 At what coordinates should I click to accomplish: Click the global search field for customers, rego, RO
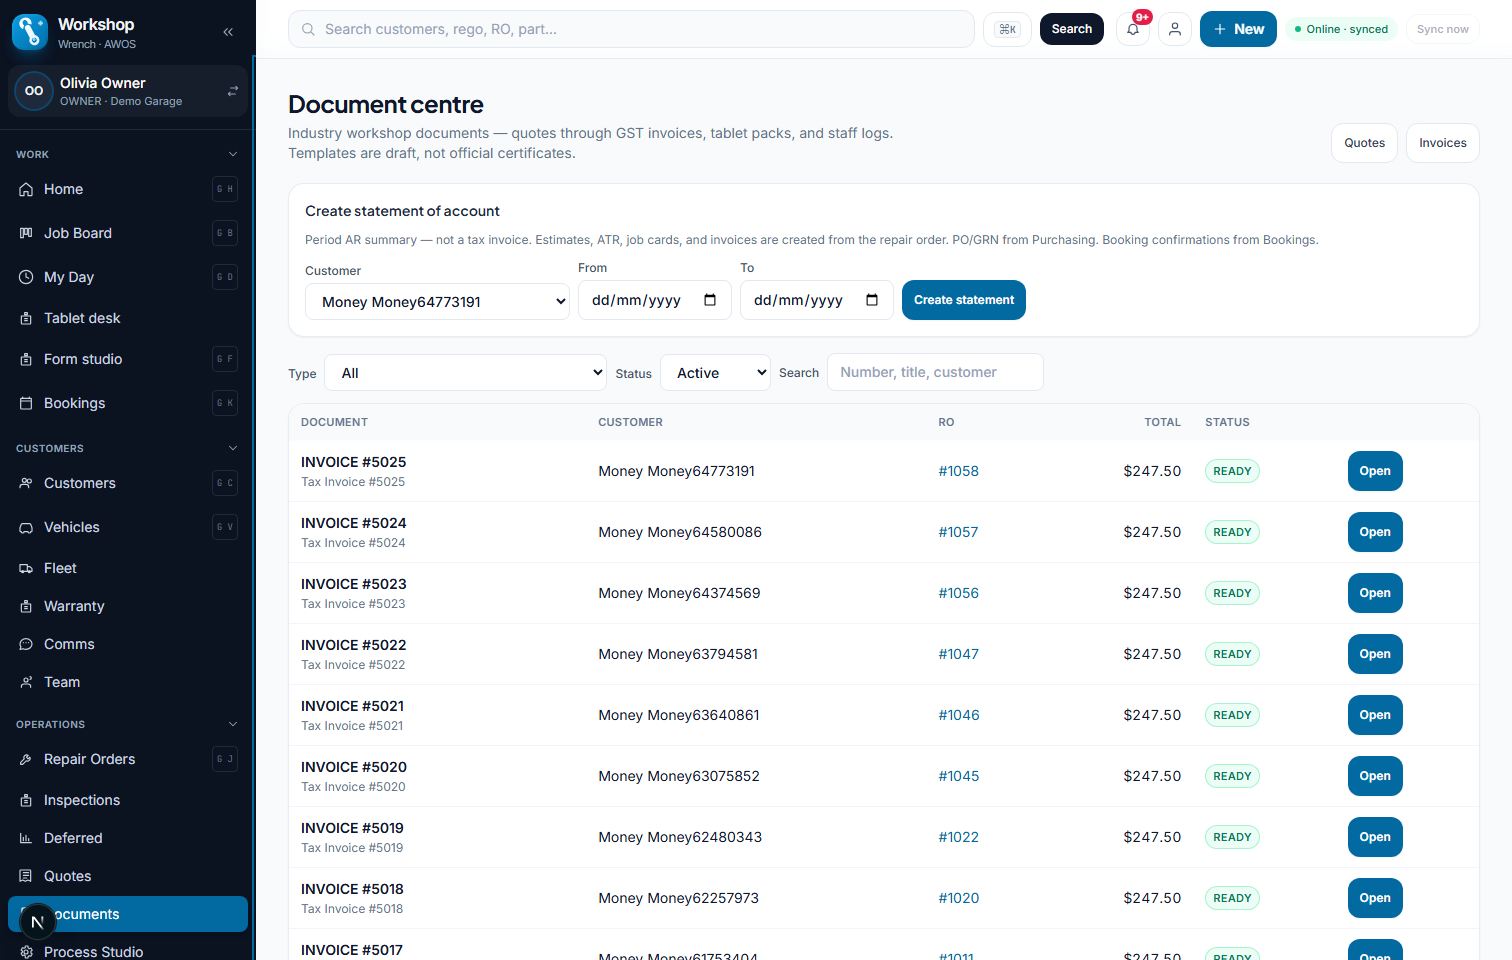click(631, 29)
